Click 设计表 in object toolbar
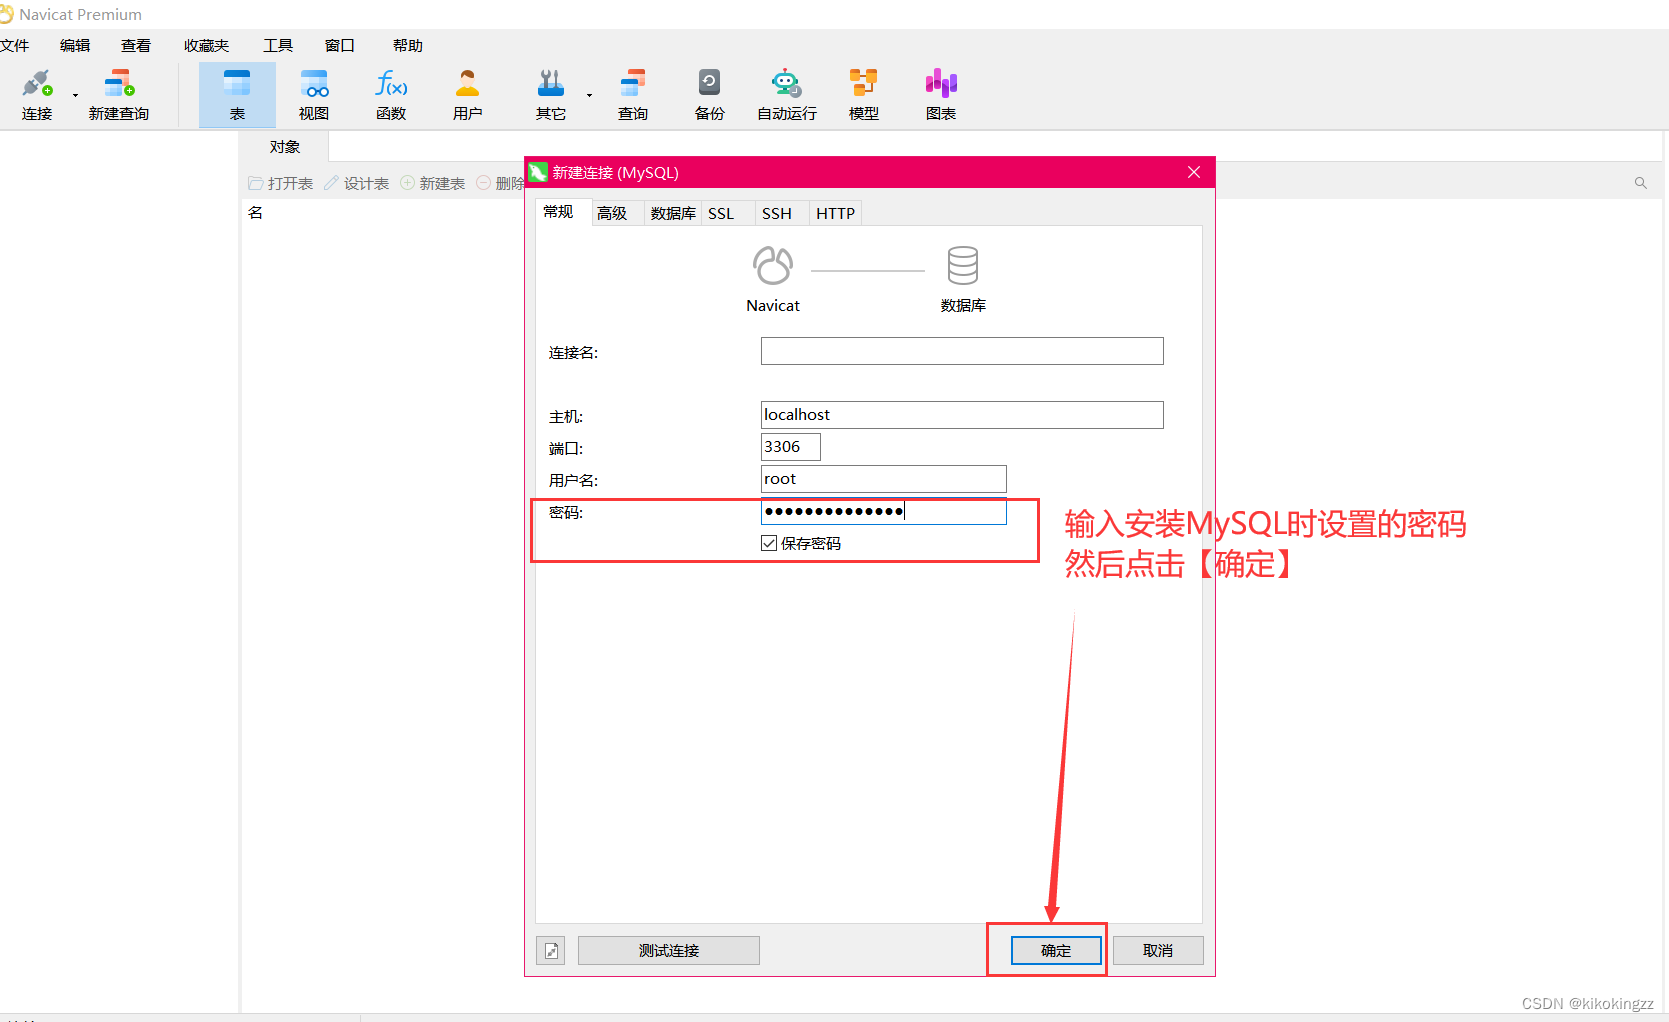This screenshot has width=1669, height=1022. 357,183
